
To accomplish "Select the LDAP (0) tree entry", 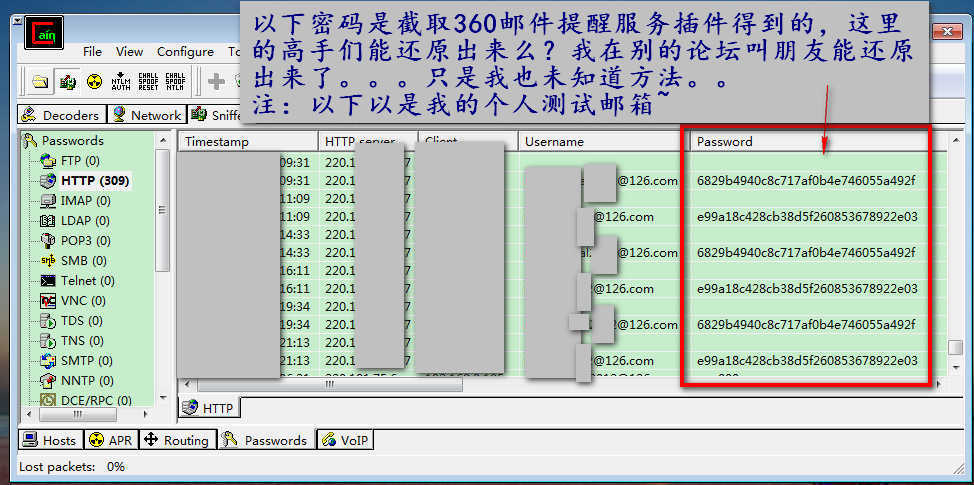I will pyautogui.click(x=75, y=220).
